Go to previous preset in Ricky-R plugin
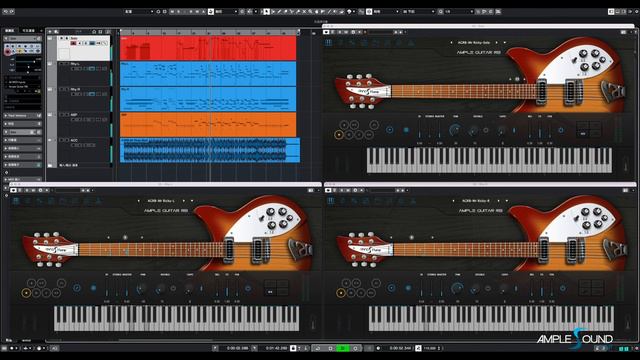Screen dimensions: 640x360 453,201
